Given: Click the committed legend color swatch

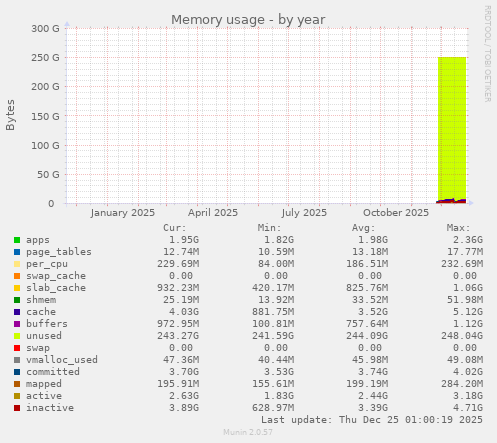Looking at the screenshot, I should tap(17, 372).
